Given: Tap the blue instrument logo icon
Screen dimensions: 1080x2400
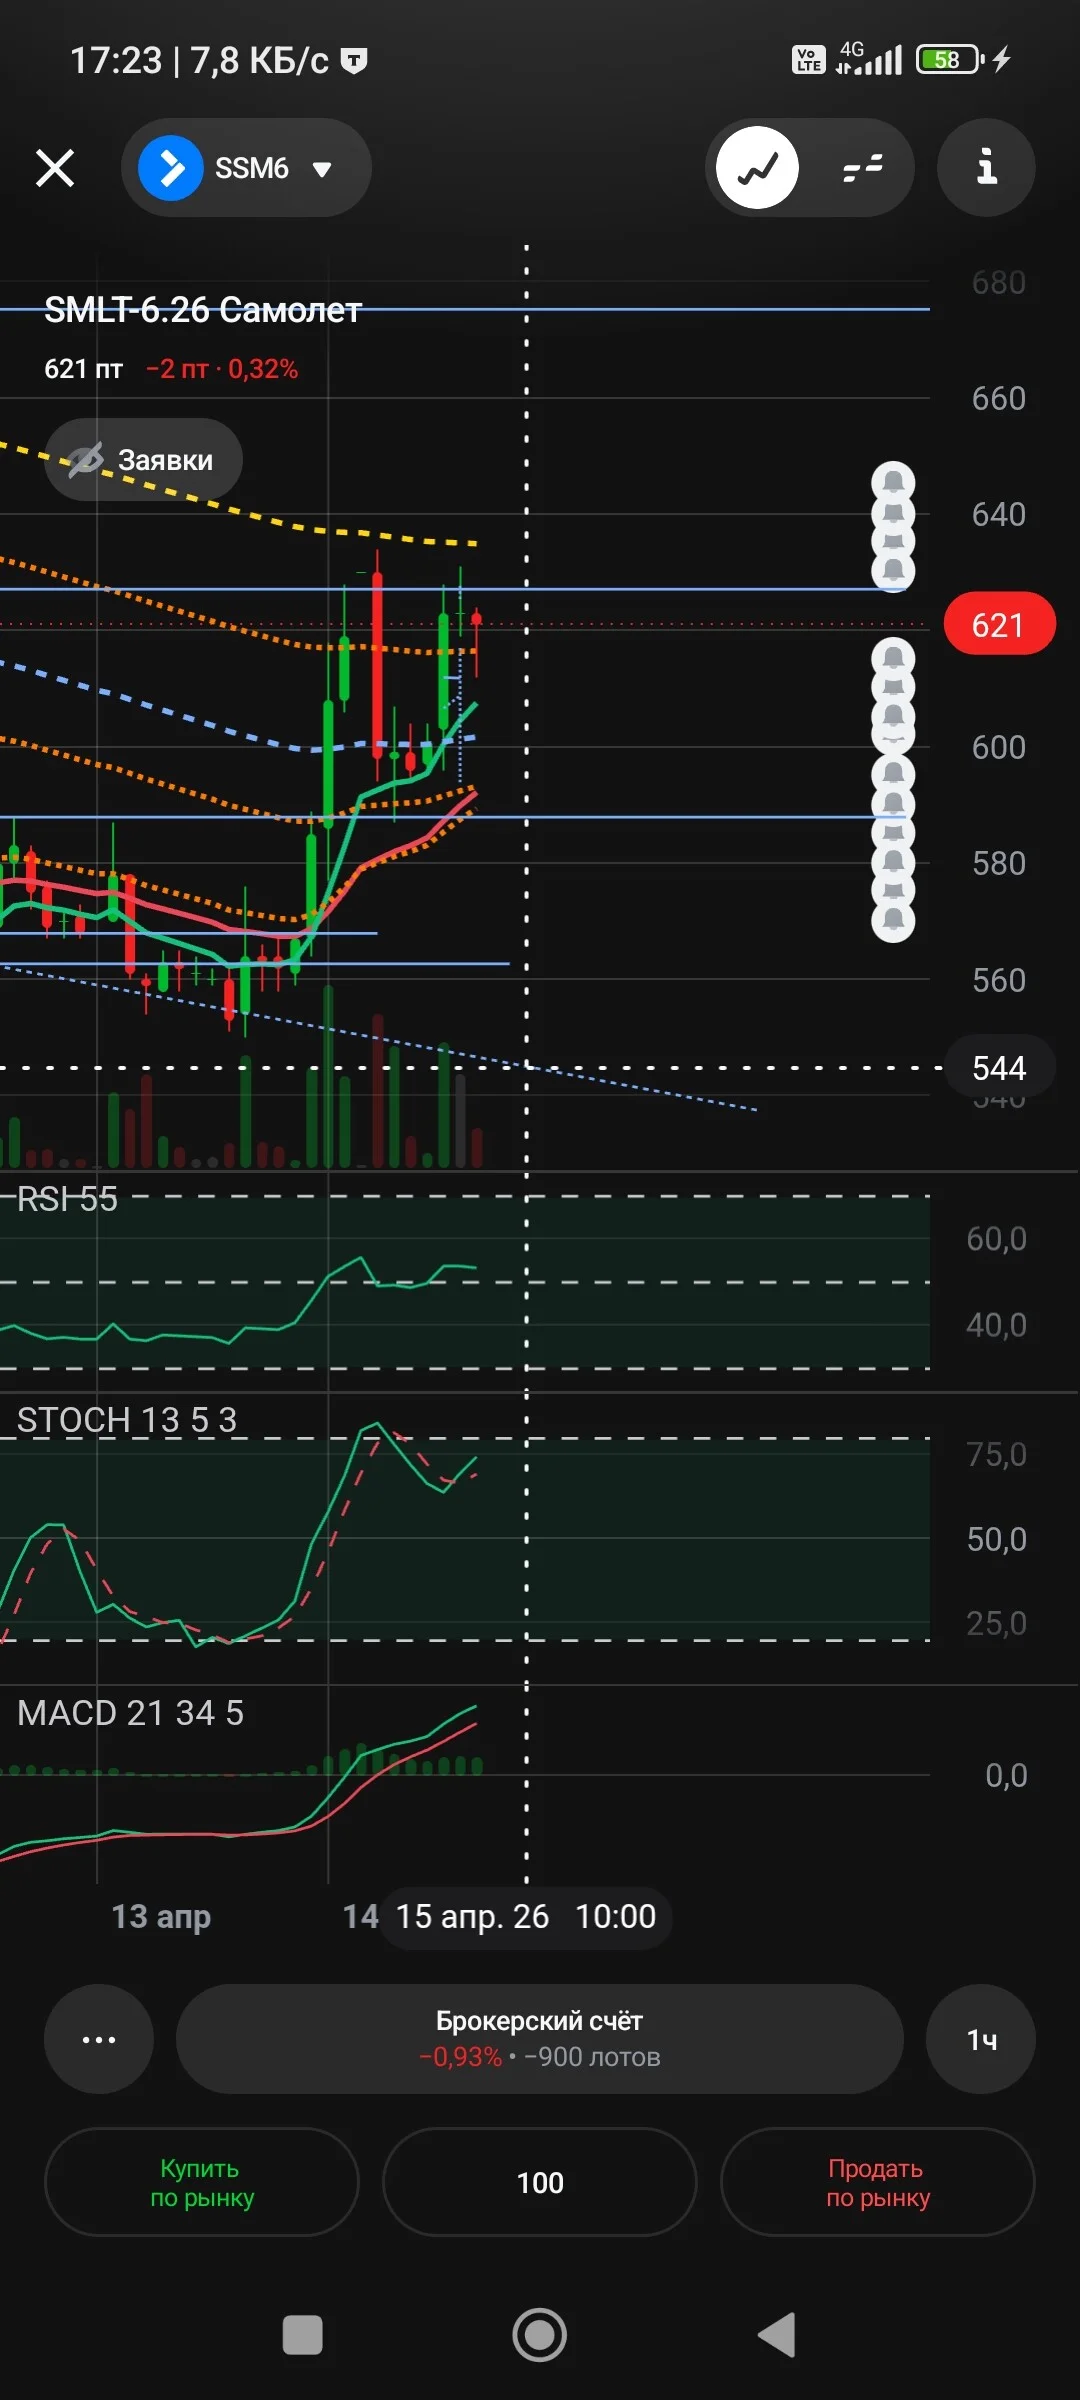Looking at the screenshot, I should pyautogui.click(x=171, y=168).
